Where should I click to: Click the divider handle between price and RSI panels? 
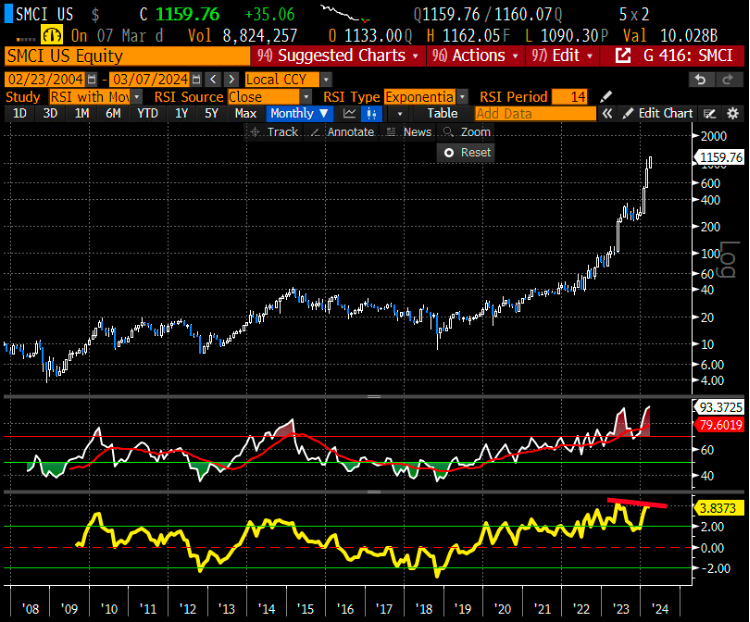point(374,397)
